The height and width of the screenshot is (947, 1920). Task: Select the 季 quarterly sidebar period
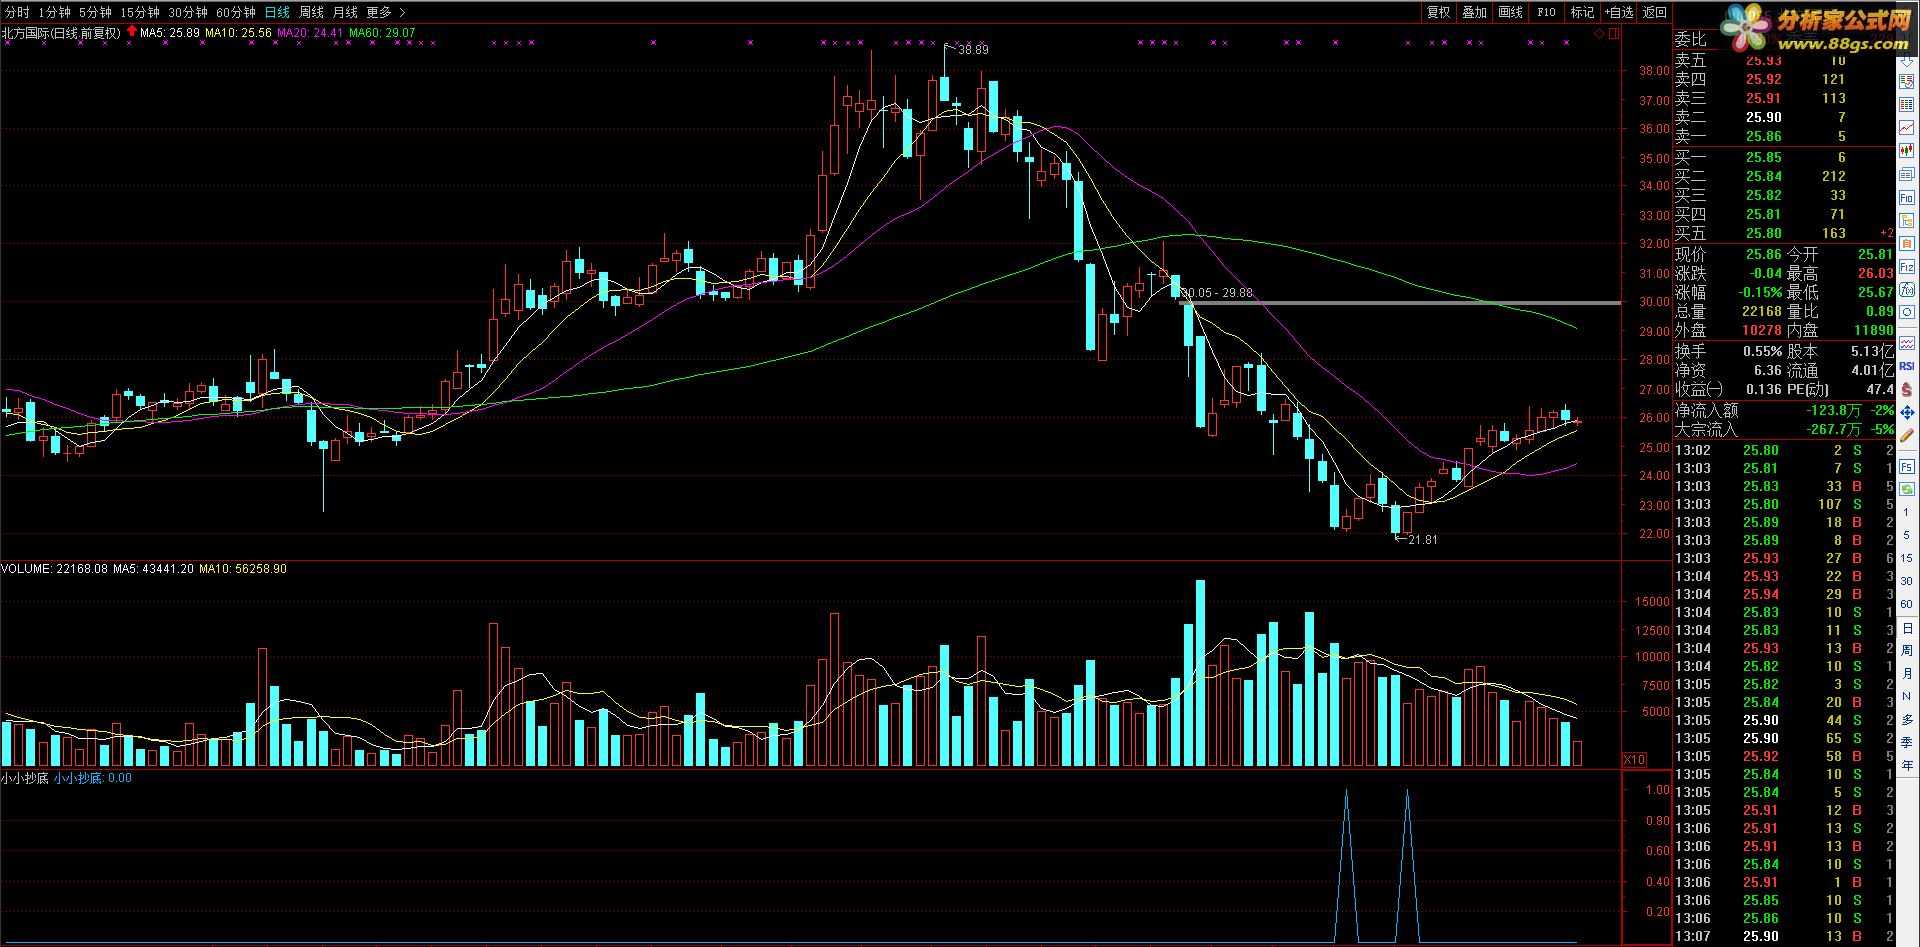[1907, 742]
